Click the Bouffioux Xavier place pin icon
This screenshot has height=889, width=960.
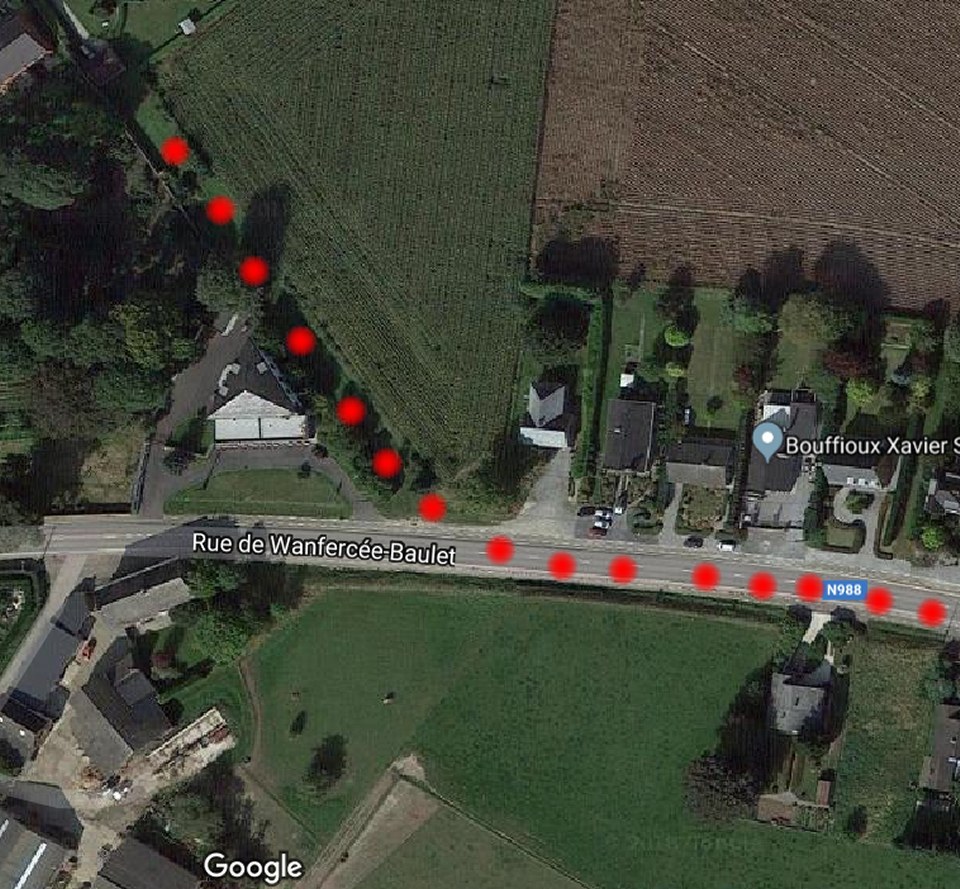[x=767, y=444]
